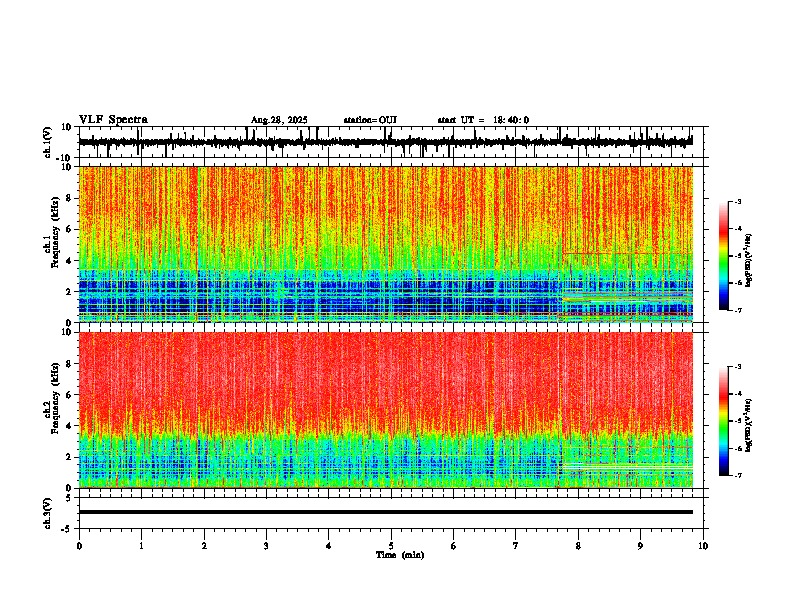Click inside the ch.1 spectrogram plot

point(385,244)
